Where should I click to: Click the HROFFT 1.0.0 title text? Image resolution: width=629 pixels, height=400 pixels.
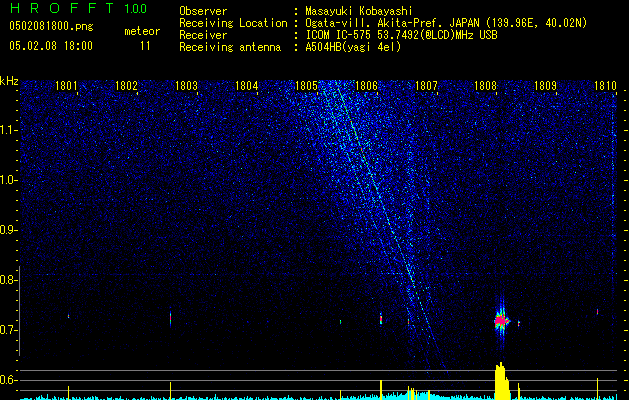point(78,8)
